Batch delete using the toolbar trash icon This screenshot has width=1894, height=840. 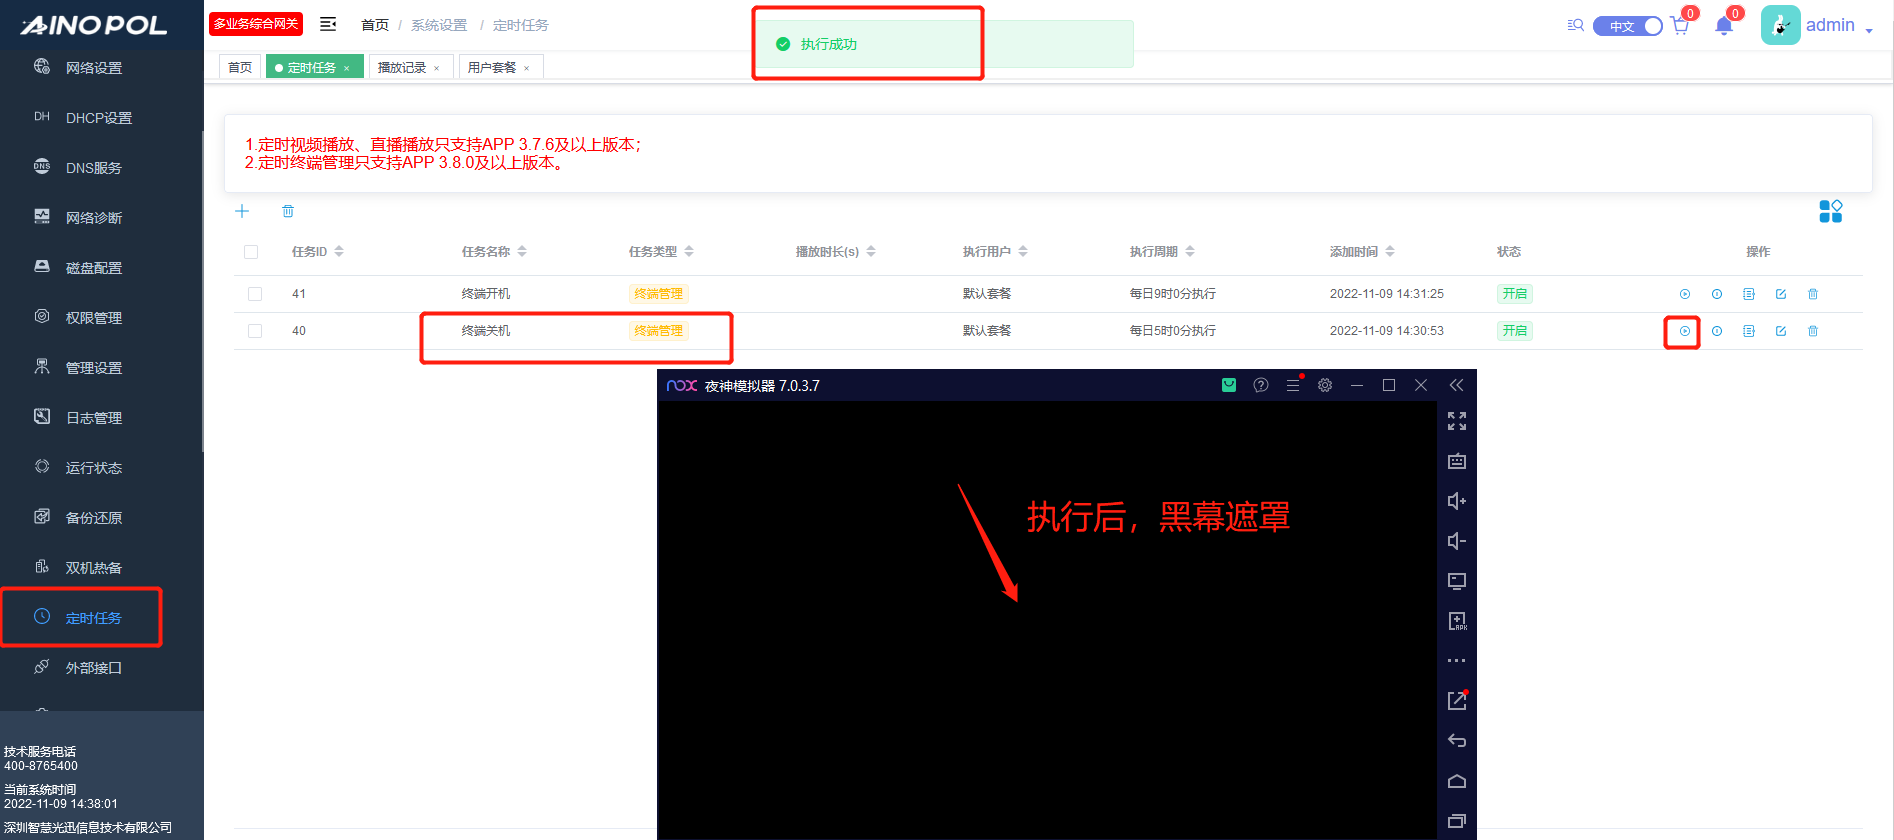pyautogui.click(x=288, y=211)
